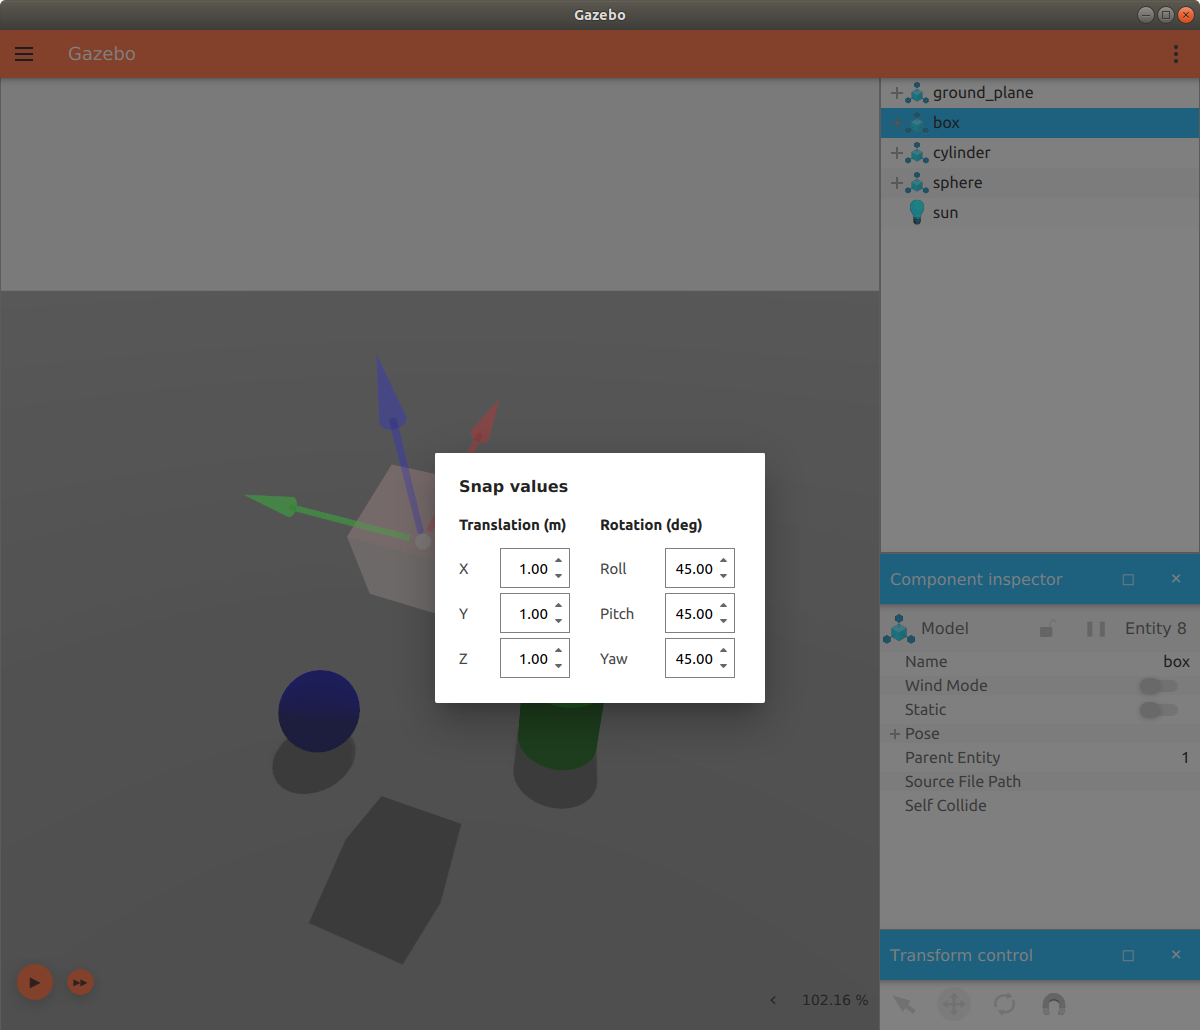1200x1030 pixels.
Task: Increase Yaw snap value with up arrow
Action: click(x=724, y=650)
